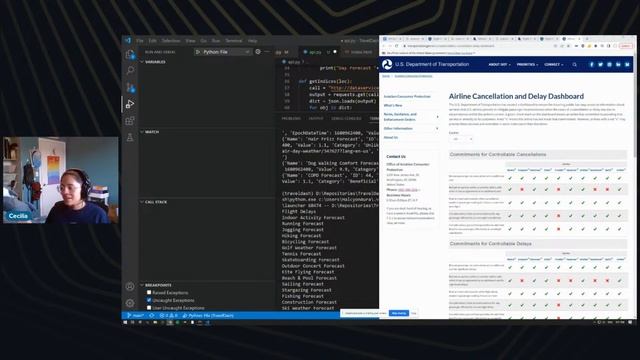Start debugging with the green play arrow
Screen dimensions: 640x360
pyautogui.click(x=198, y=52)
